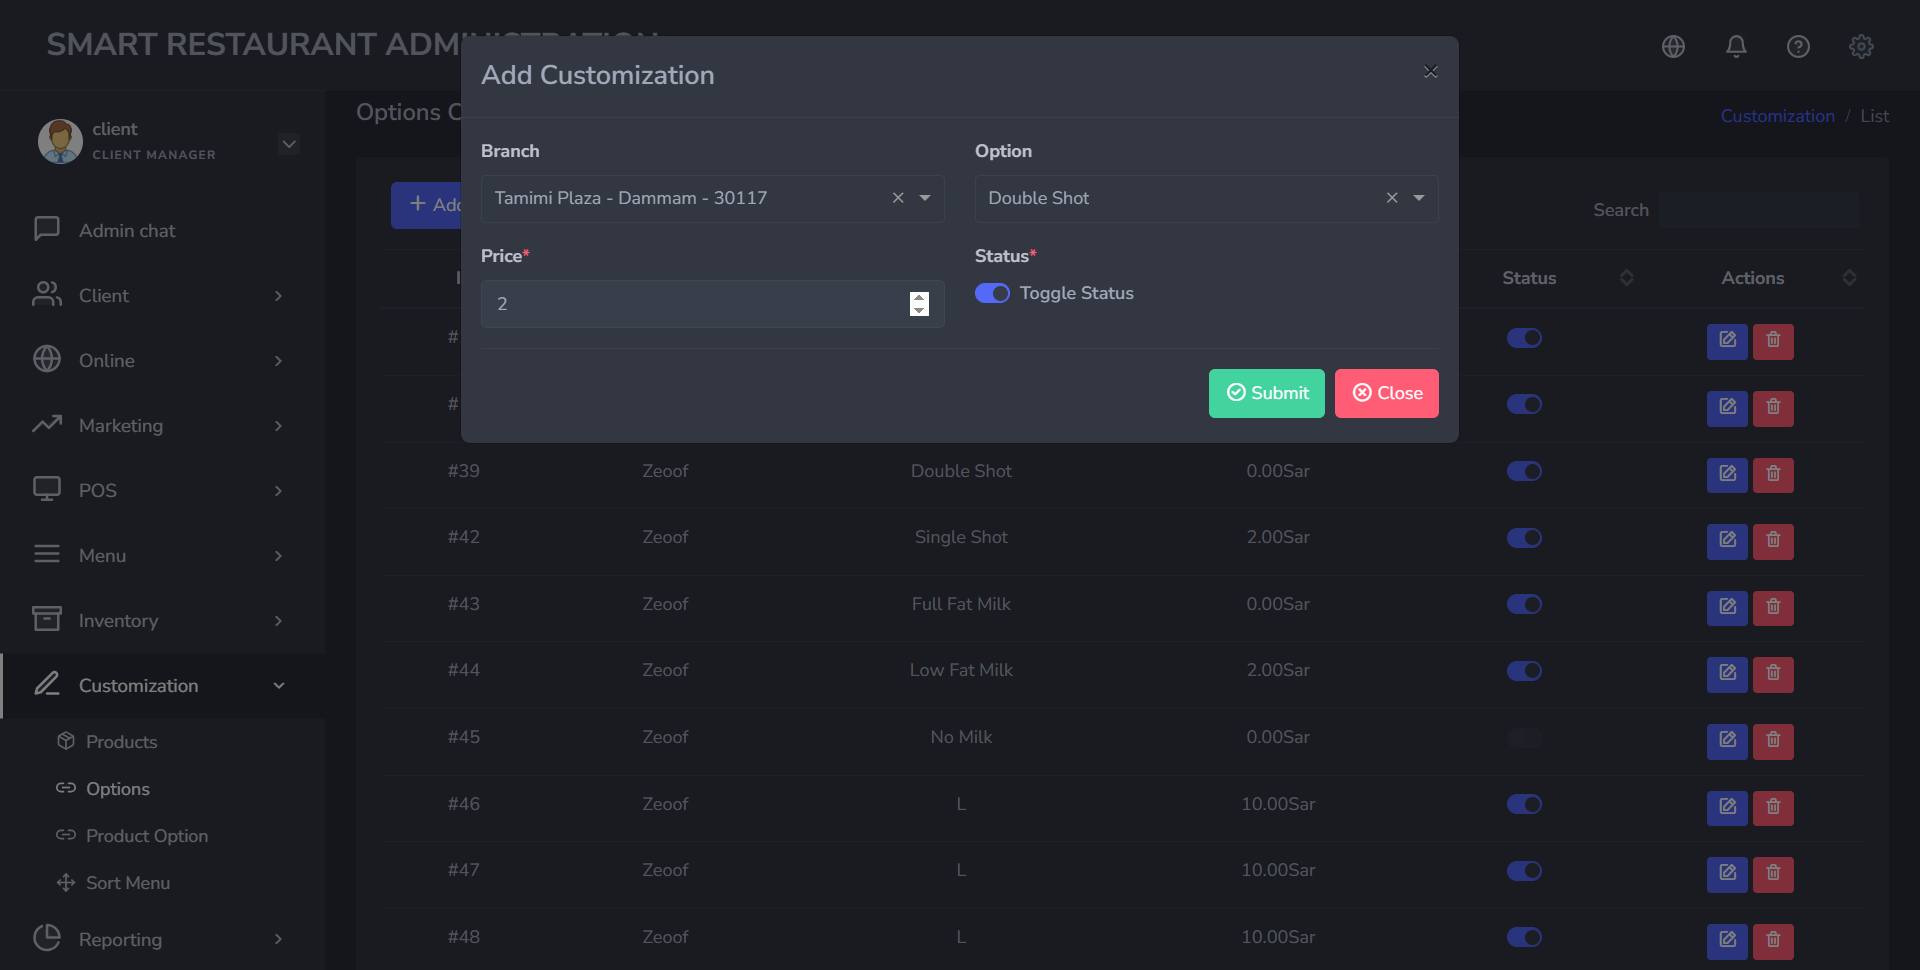Toggle Status switch in Add Customization dialog

(992, 293)
